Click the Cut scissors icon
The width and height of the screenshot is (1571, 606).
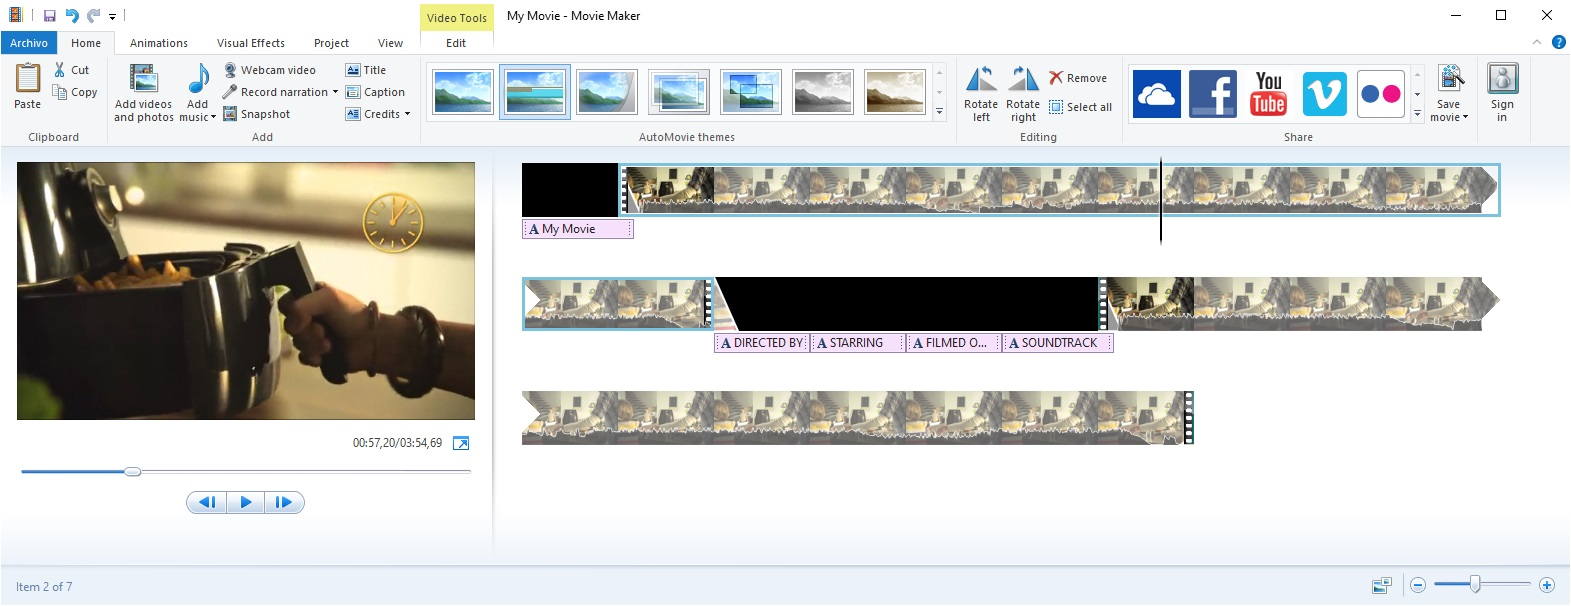[x=59, y=70]
